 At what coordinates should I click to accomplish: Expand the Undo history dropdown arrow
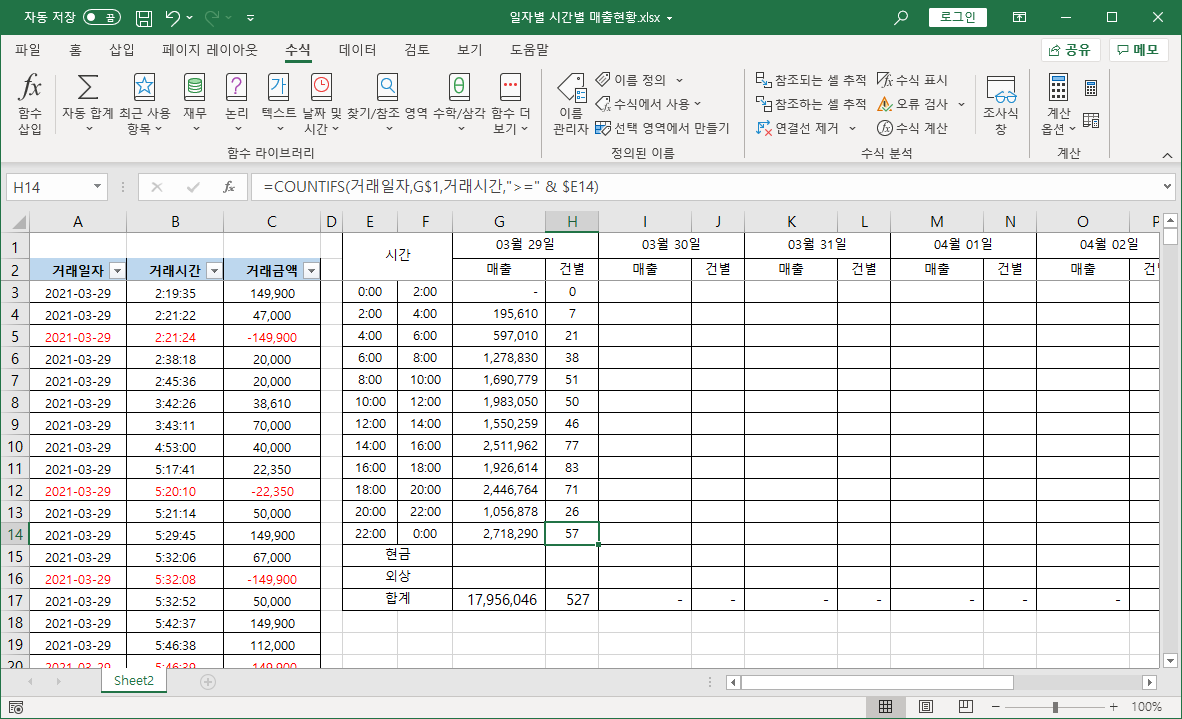tap(189, 17)
